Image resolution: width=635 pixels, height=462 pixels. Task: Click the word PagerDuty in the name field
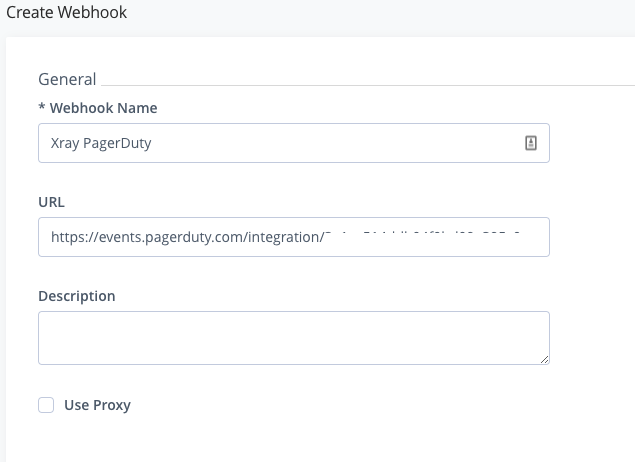point(117,143)
